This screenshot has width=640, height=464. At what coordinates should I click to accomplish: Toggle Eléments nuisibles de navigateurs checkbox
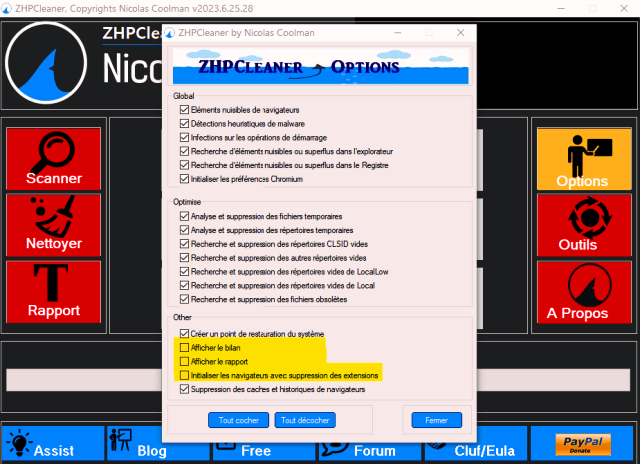point(184,110)
